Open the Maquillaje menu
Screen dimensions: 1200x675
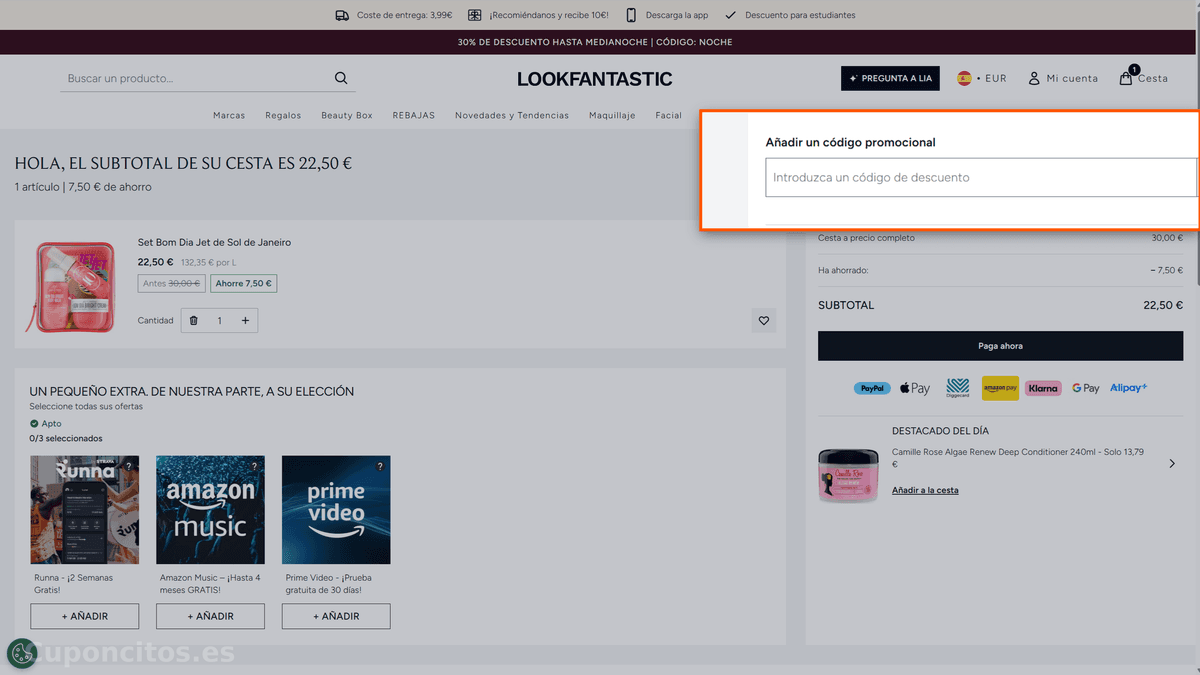[612, 115]
